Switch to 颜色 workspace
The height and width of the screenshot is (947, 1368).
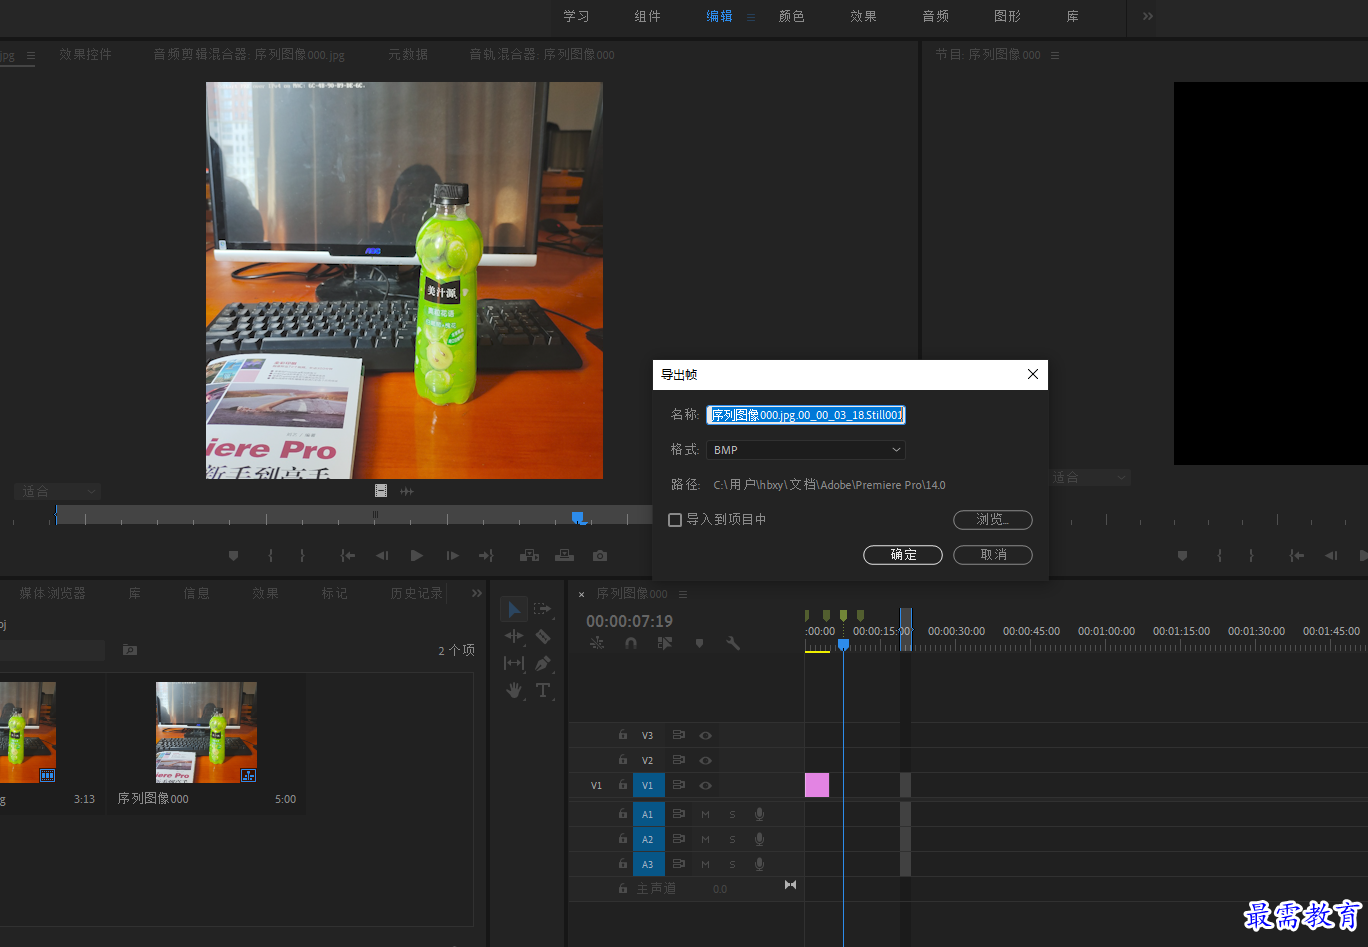click(791, 16)
